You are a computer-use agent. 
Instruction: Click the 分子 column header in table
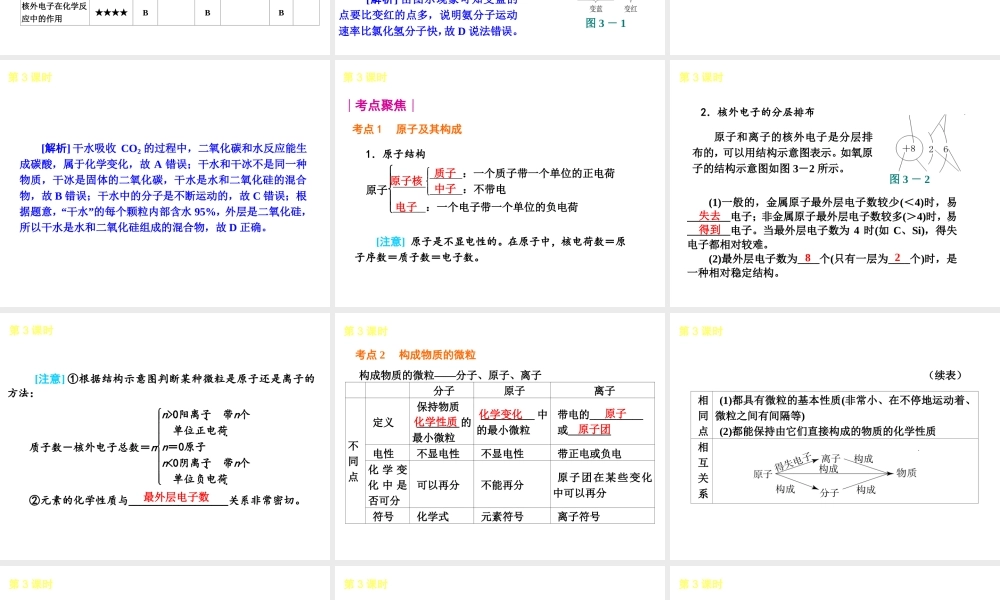point(443,390)
